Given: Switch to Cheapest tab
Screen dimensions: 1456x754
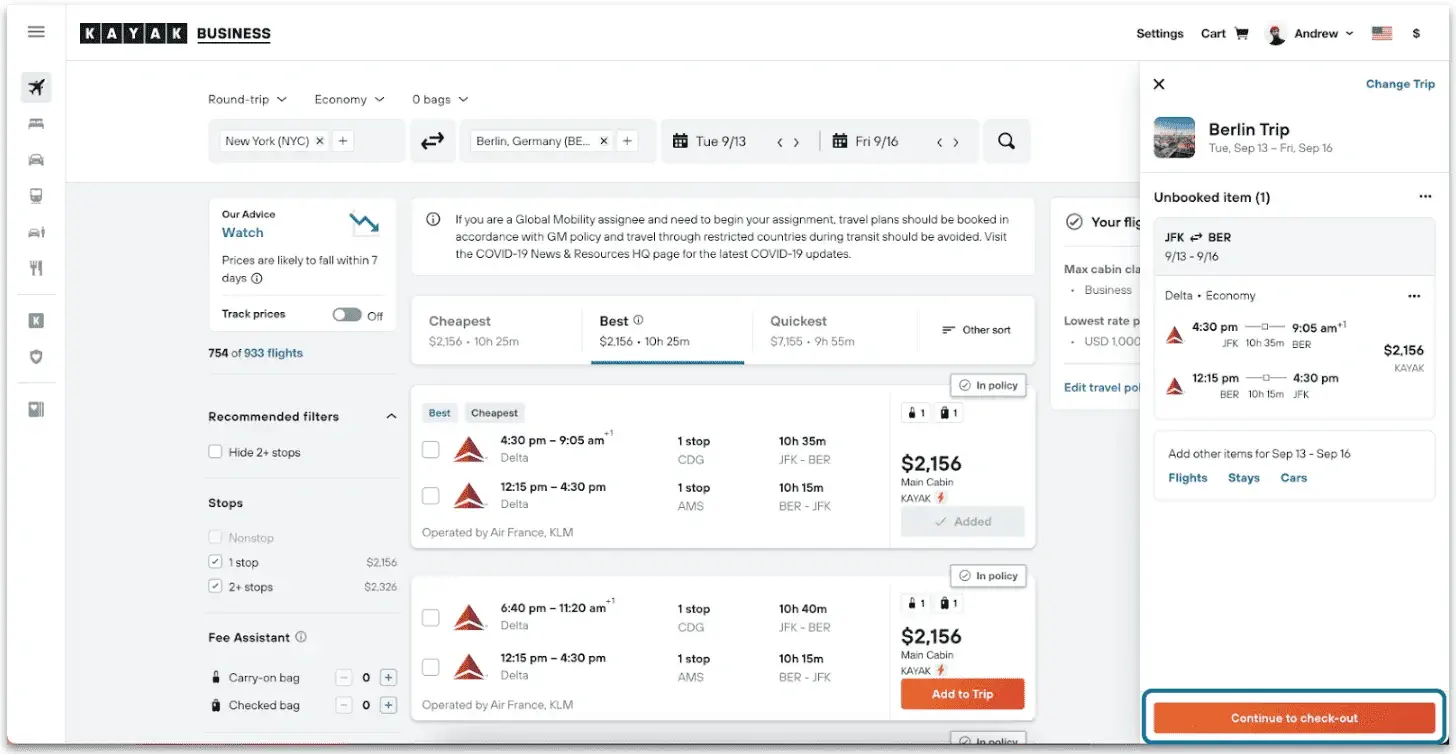Looking at the screenshot, I should (496, 331).
